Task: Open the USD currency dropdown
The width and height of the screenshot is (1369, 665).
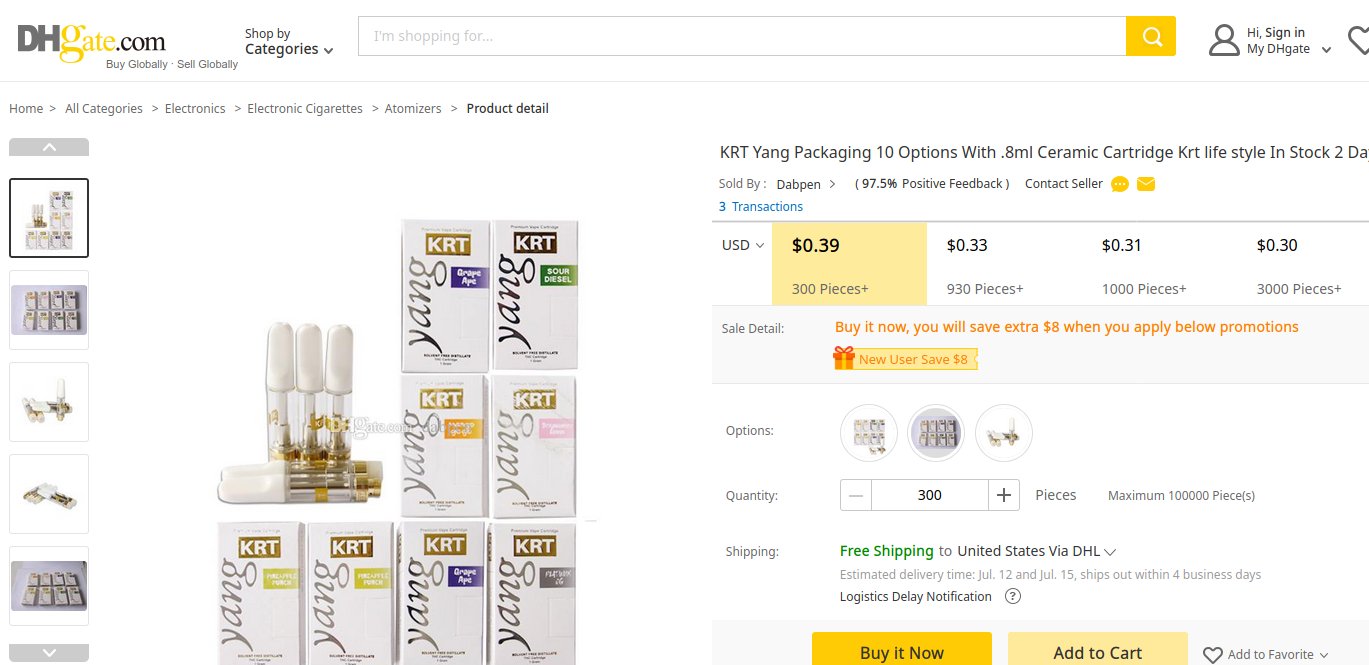Action: click(x=739, y=244)
